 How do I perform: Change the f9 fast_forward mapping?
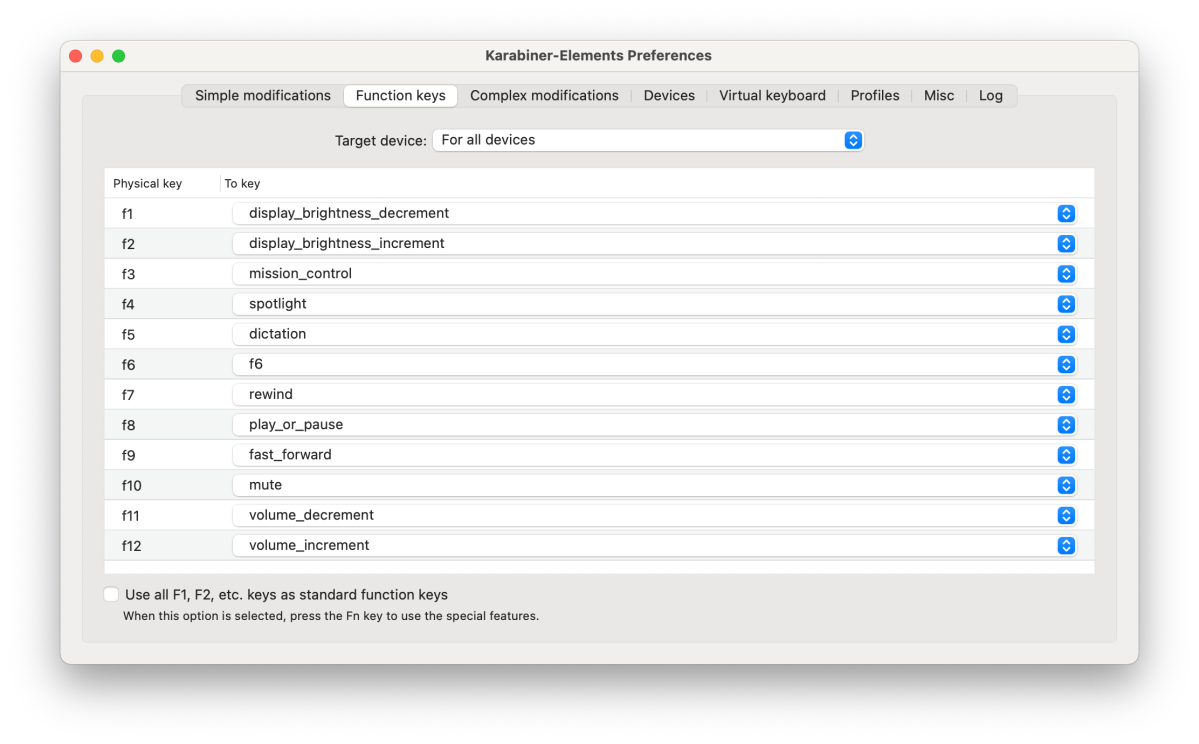[x=655, y=455]
